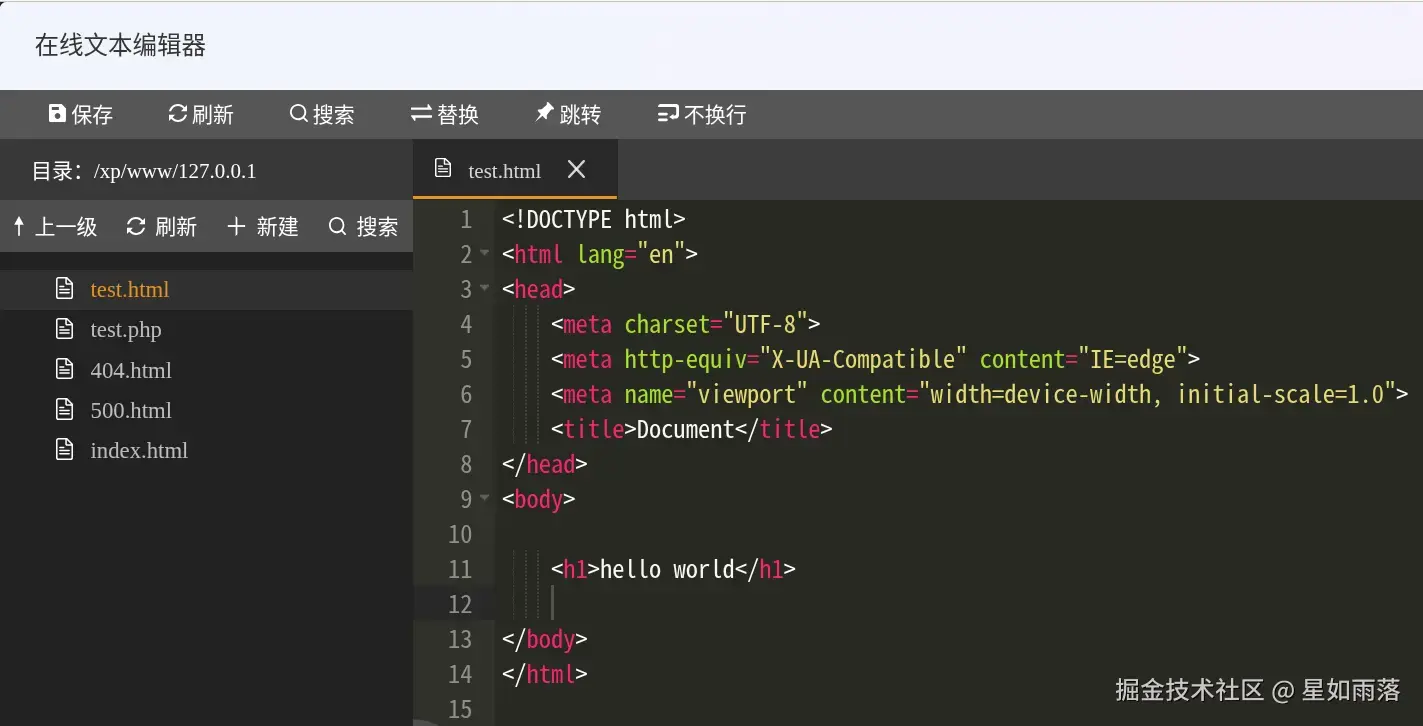Click the up-arrow icon beside 上一级
1423x726 pixels.
(x=19, y=227)
